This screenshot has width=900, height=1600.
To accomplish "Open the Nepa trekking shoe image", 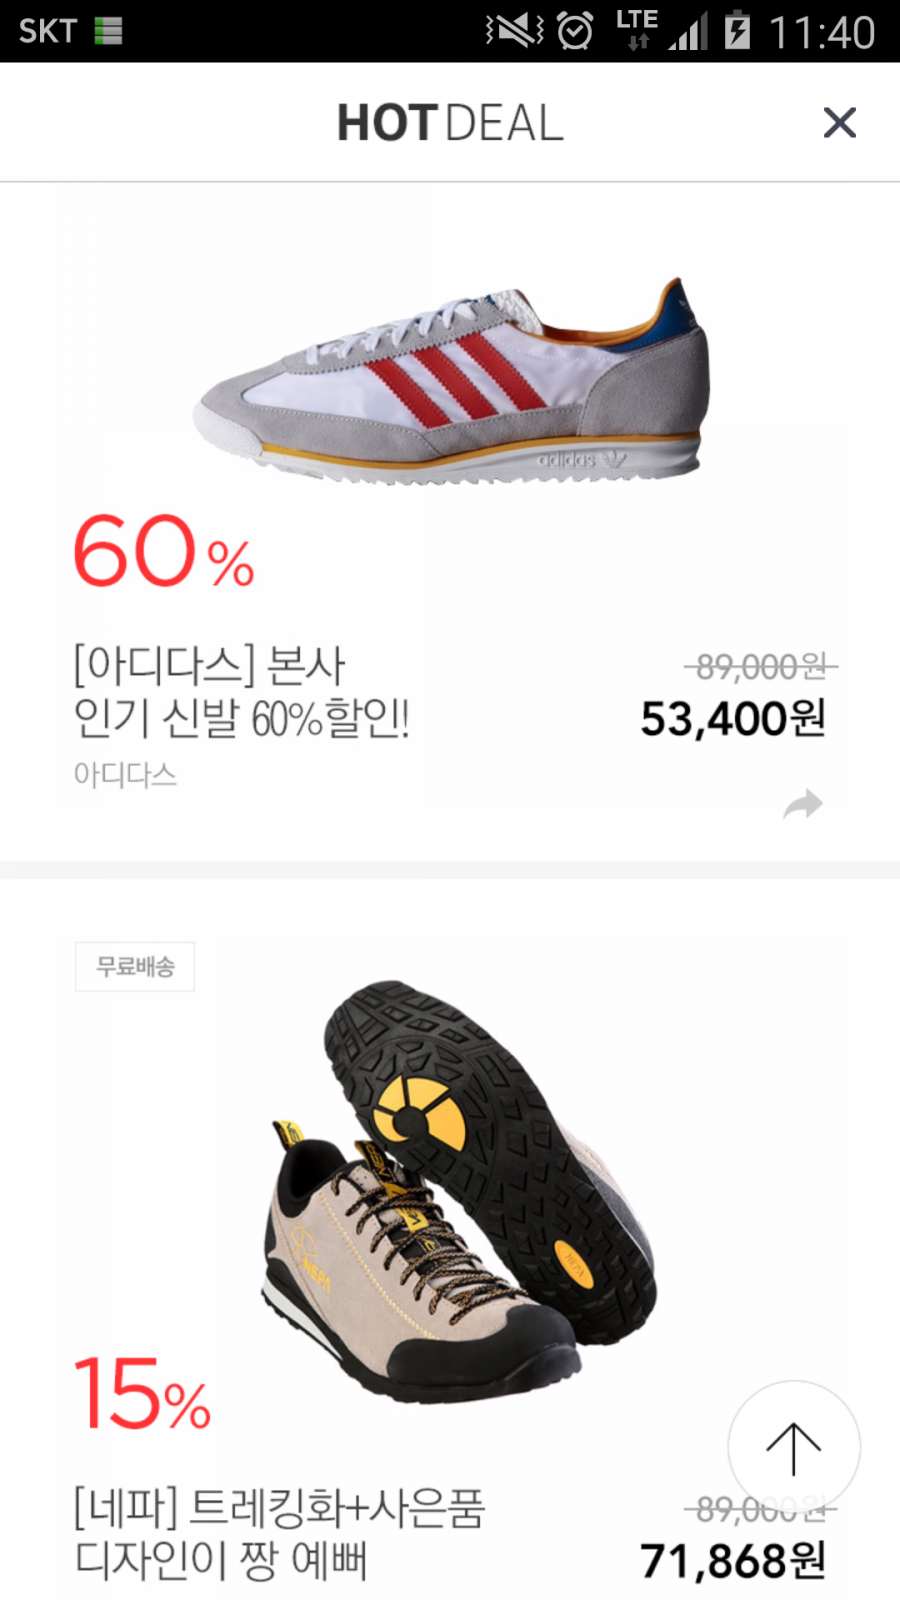I will [460, 1190].
